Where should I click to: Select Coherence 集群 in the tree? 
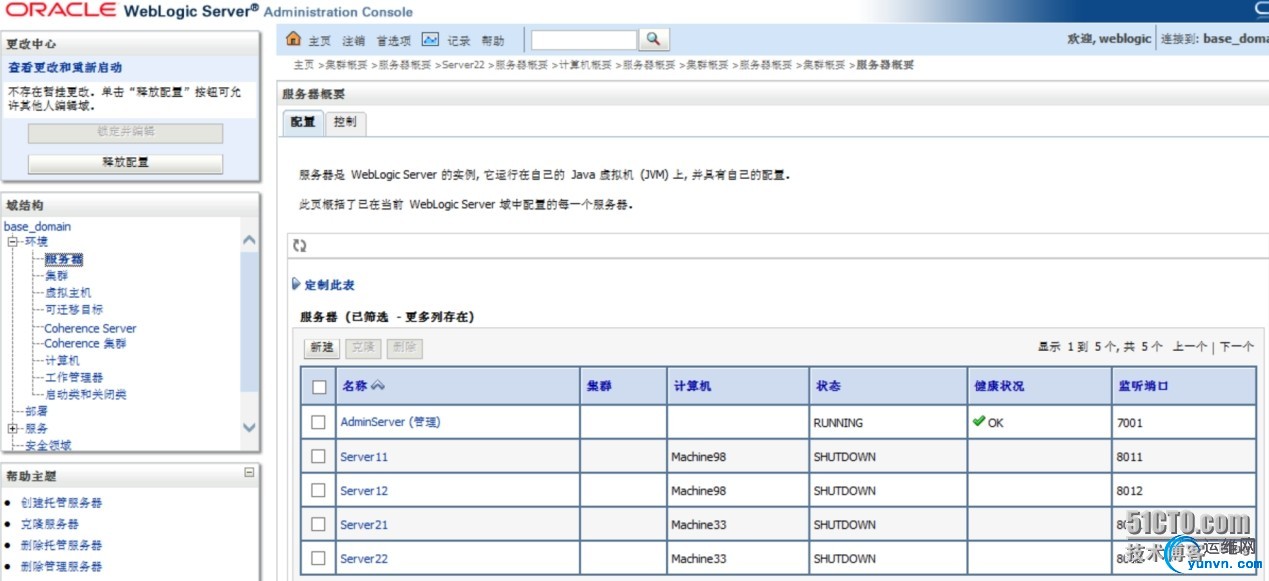[x=85, y=343]
